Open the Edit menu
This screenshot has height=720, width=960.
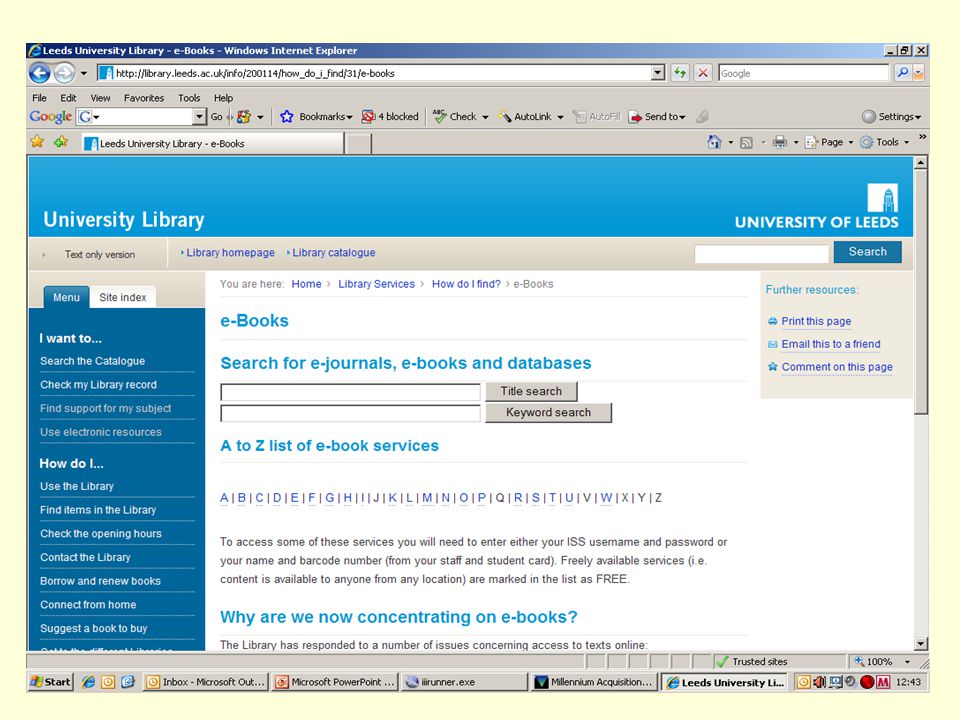[x=68, y=98]
